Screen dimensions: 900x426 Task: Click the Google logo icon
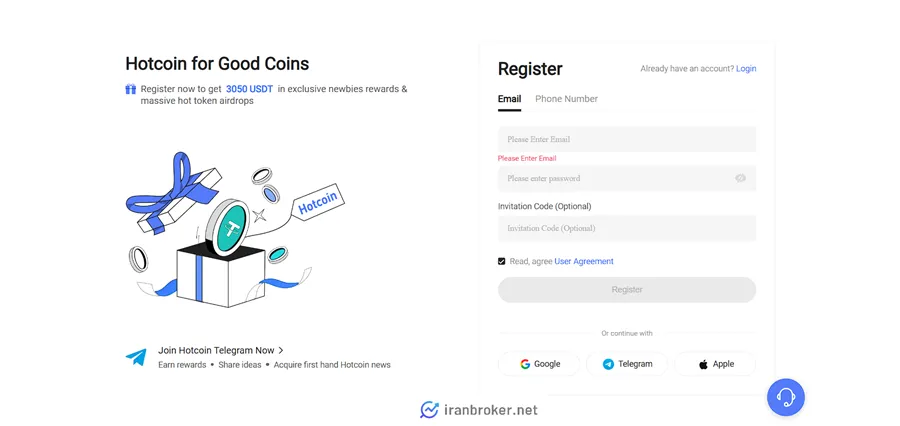525,364
